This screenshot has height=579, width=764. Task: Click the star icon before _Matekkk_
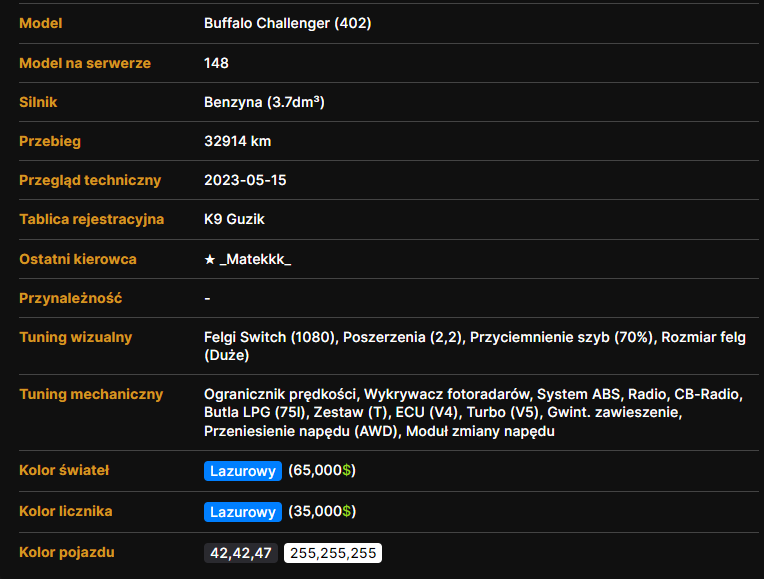(x=210, y=259)
